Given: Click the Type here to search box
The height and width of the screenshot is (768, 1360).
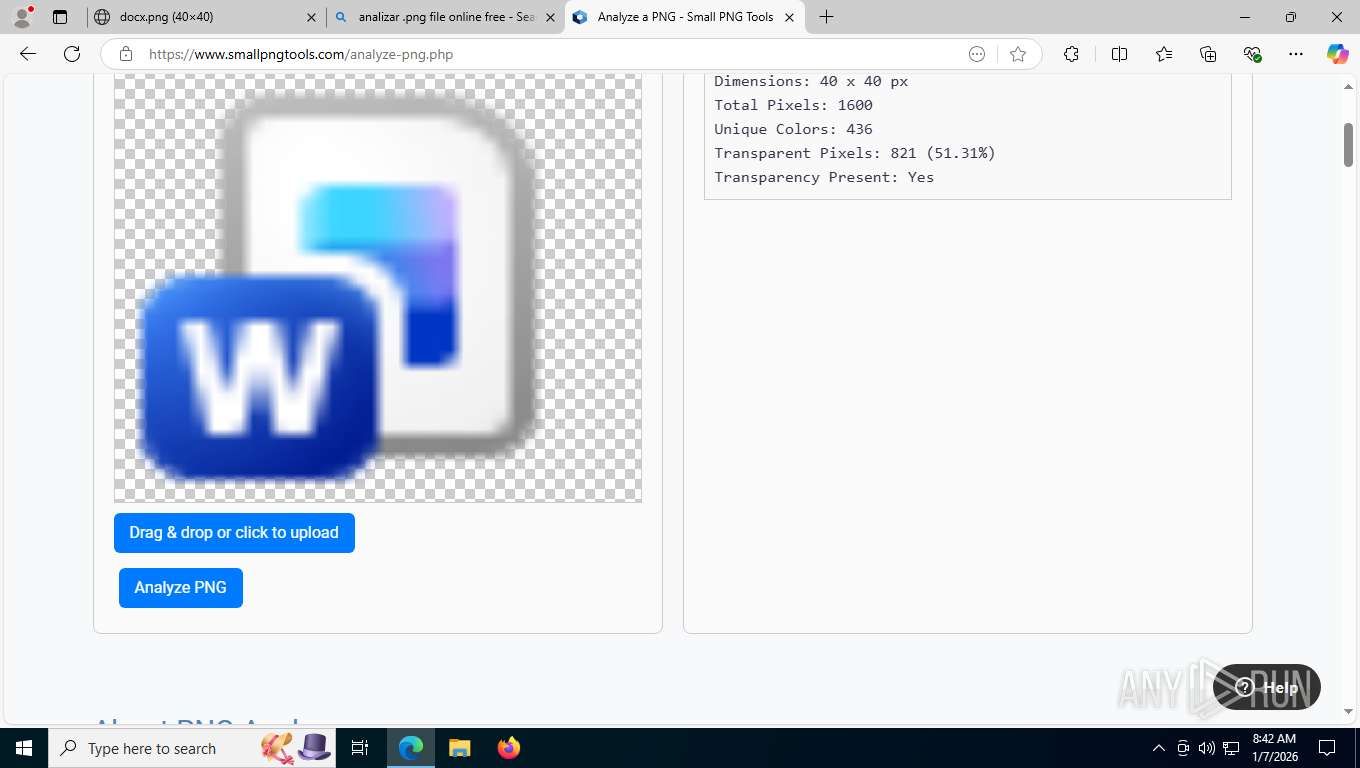Looking at the screenshot, I should (190, 748).
